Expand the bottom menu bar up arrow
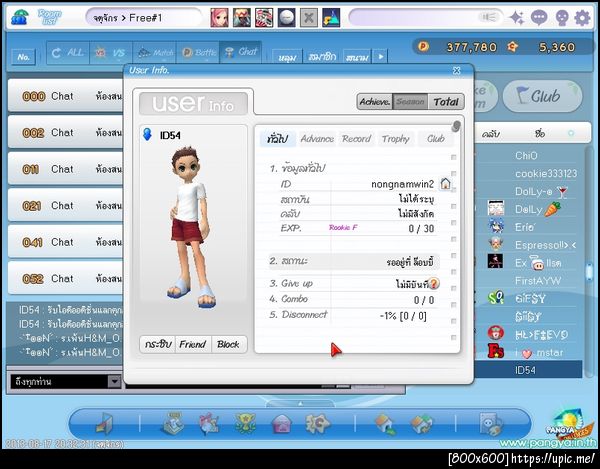The image size is (600, 469). (300, 404)
